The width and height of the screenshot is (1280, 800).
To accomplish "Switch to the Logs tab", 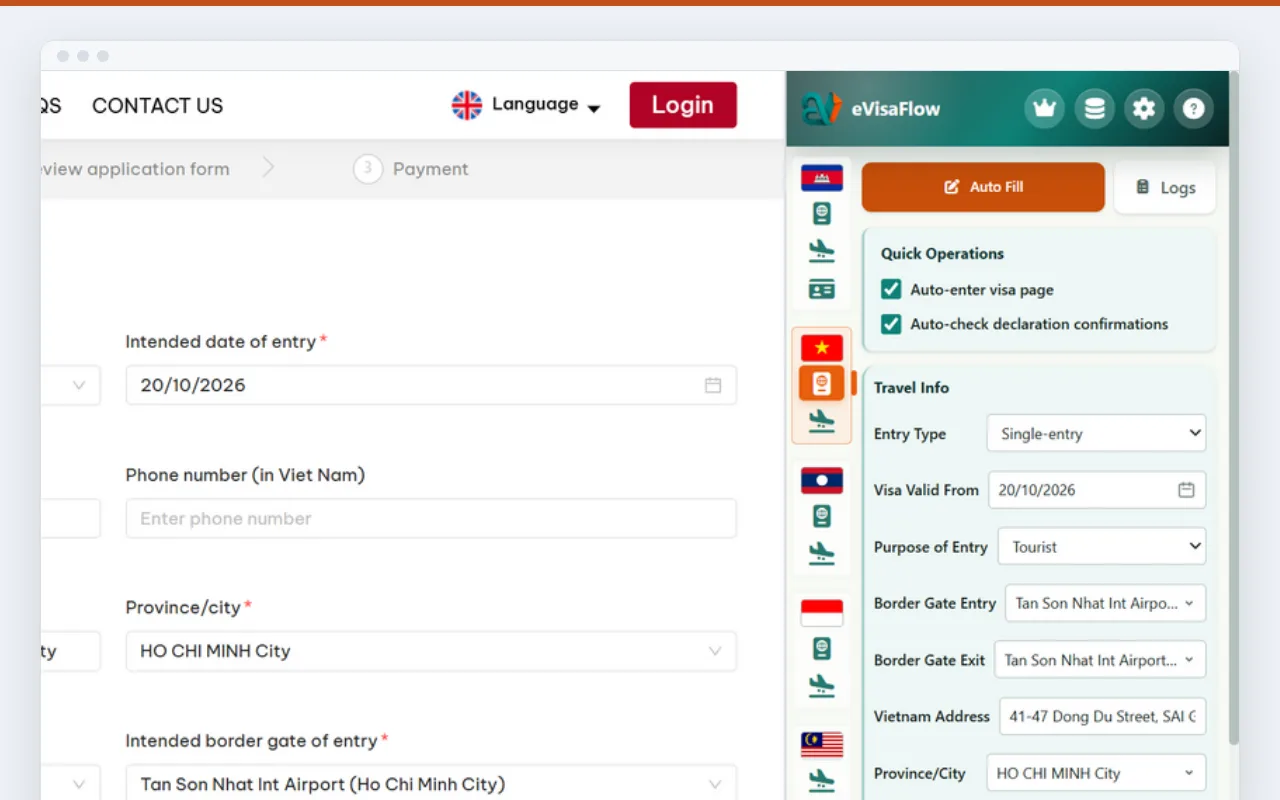I will [x=1165, y=188].
